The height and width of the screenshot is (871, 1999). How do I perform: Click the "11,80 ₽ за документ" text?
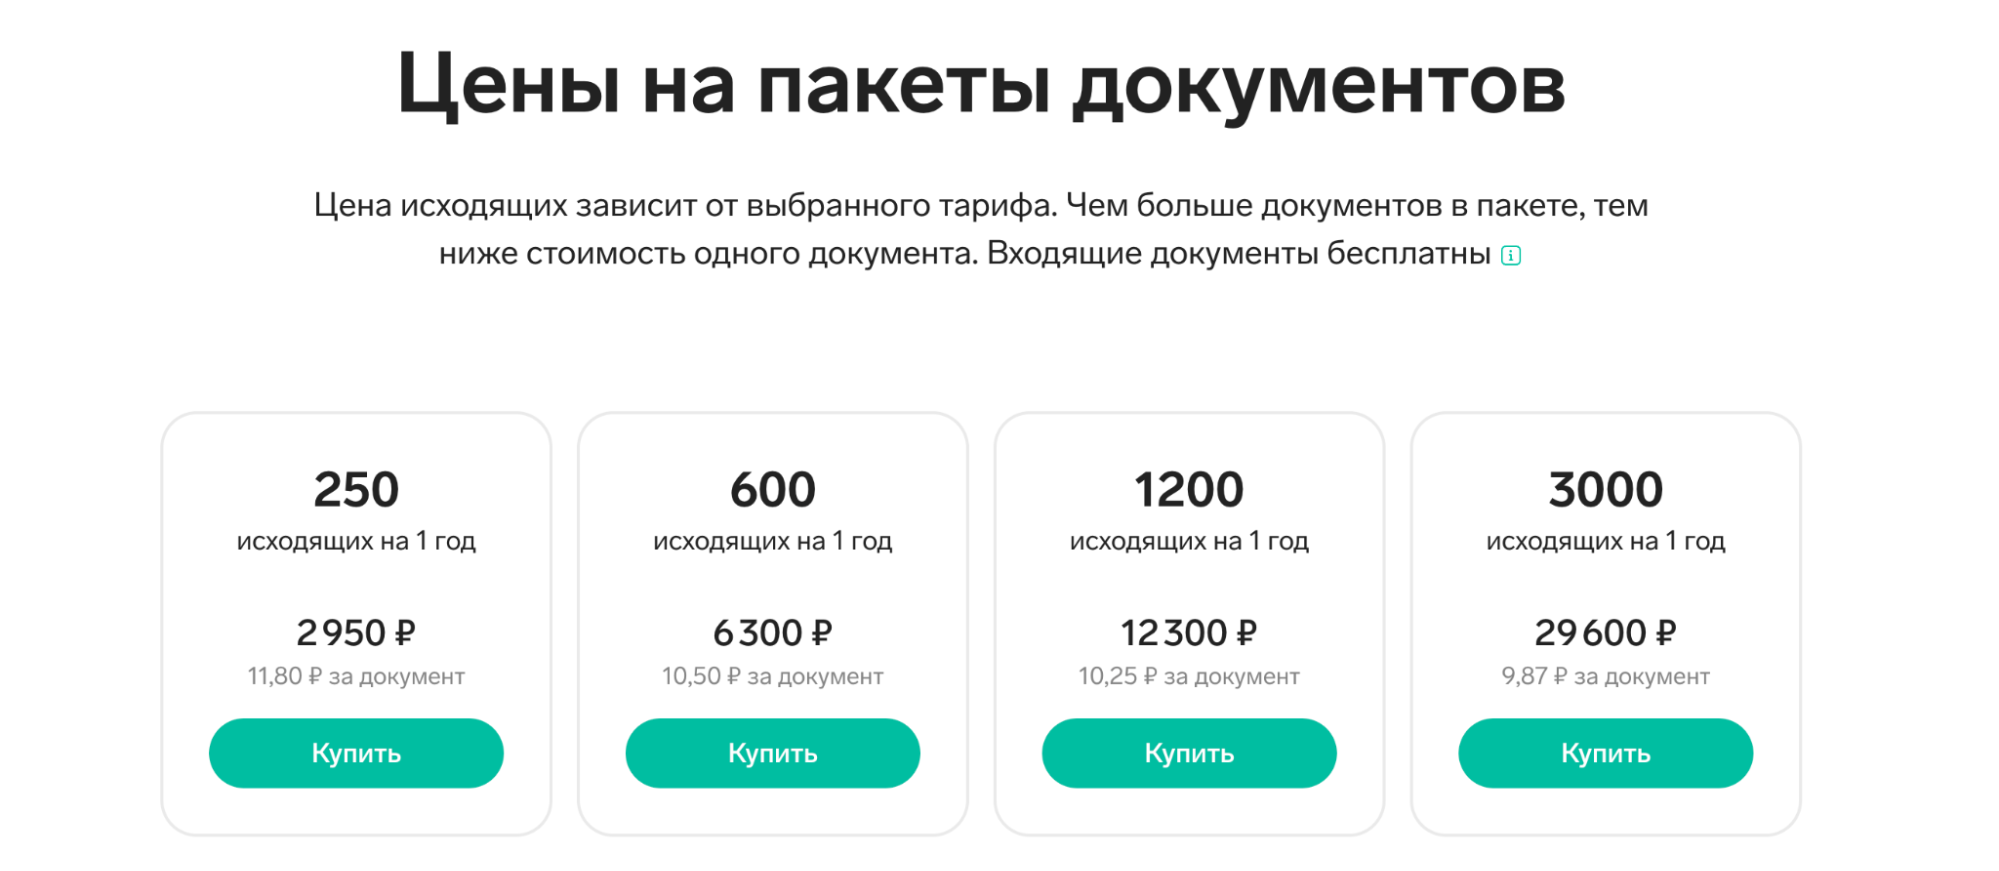(x=356, y=677)
